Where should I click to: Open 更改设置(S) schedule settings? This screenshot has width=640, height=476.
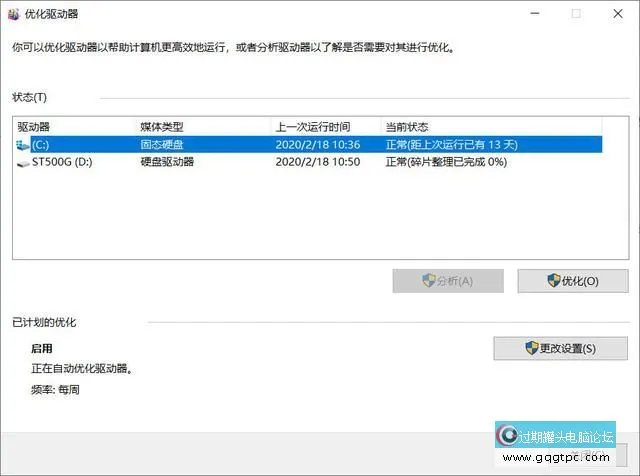click(560, 348)
